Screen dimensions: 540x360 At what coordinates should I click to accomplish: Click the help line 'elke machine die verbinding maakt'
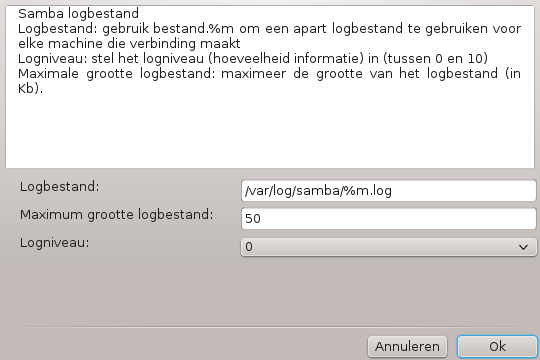click(x=129, y=43)
